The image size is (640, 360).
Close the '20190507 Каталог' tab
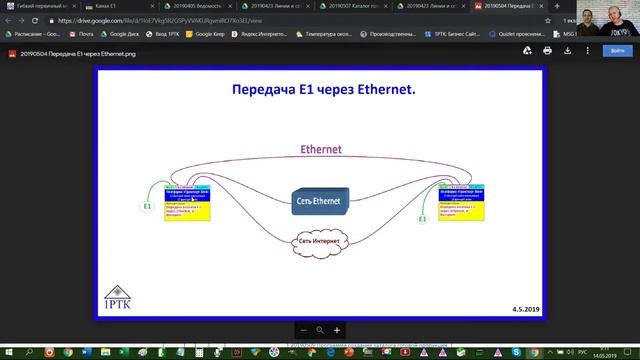click(386, 6)
